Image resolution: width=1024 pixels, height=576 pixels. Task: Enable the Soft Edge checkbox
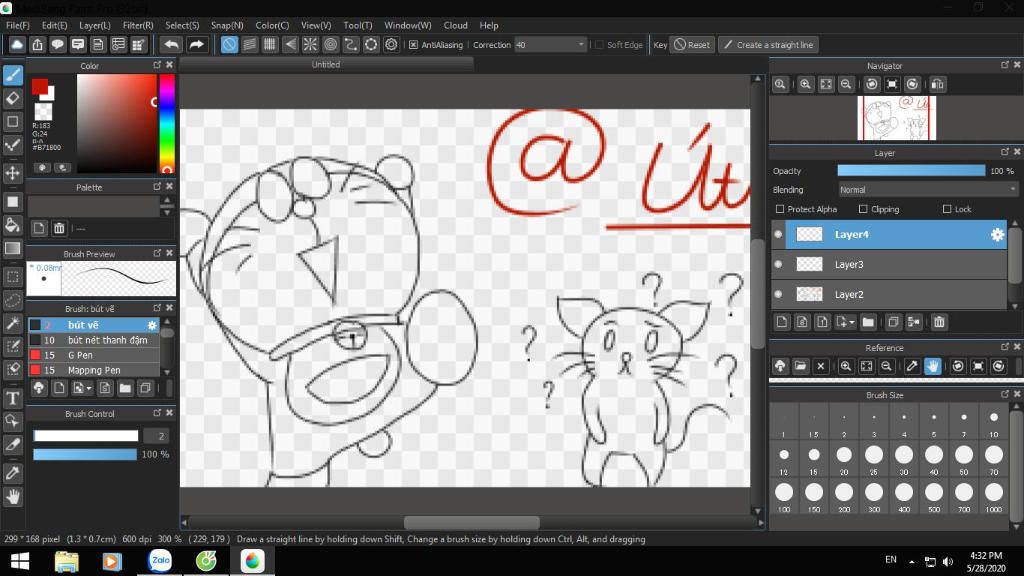tap(599, 44)
